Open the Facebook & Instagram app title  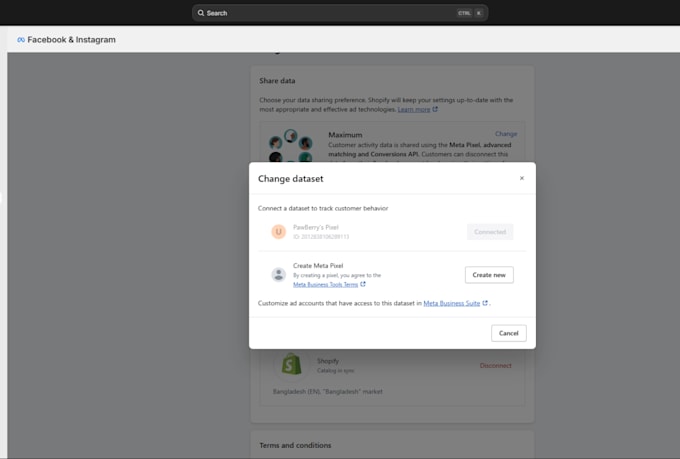coord(72,40)
